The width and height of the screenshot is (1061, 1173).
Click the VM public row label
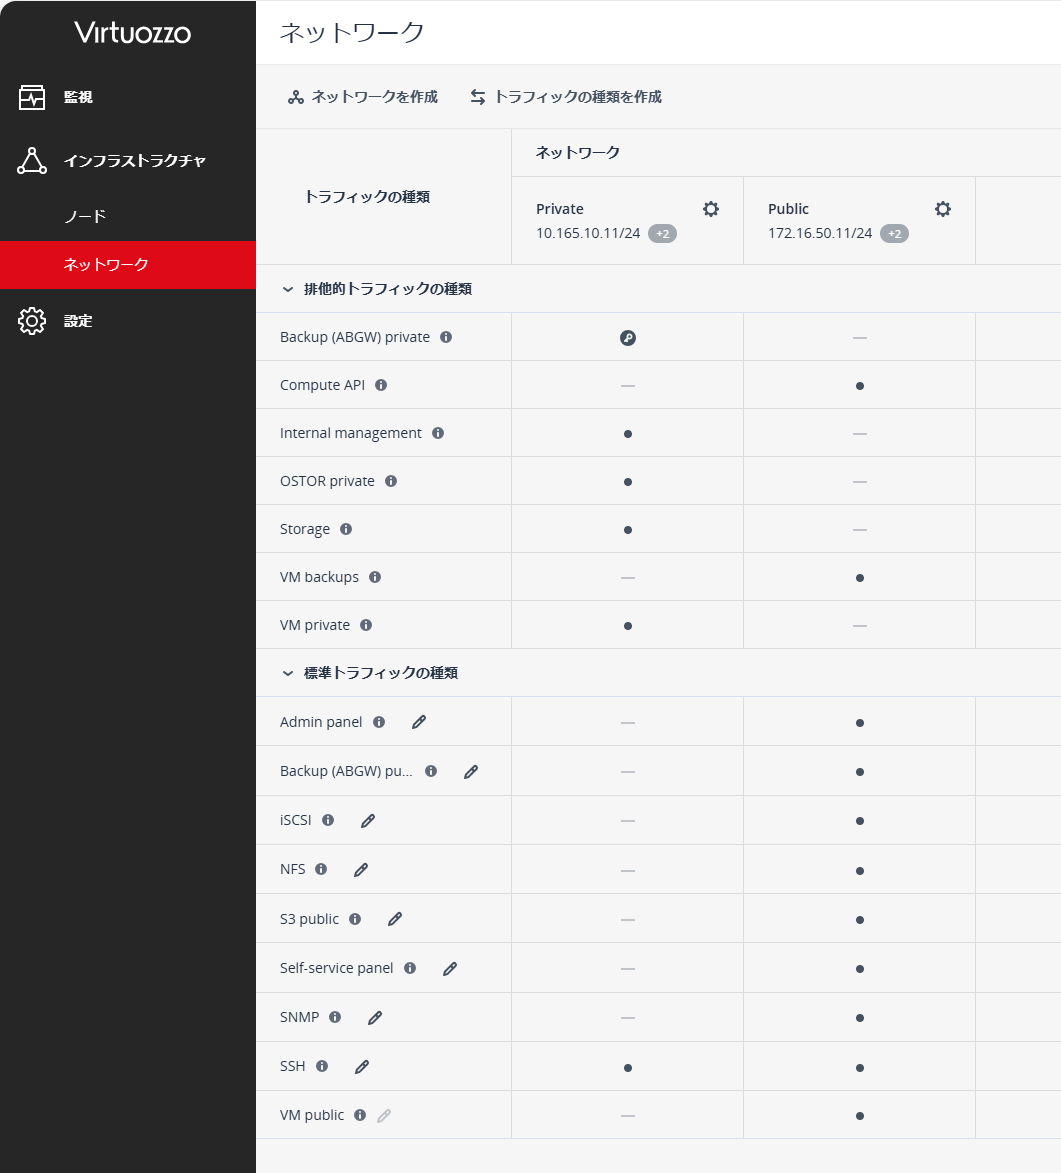(x=312, y=1115)
